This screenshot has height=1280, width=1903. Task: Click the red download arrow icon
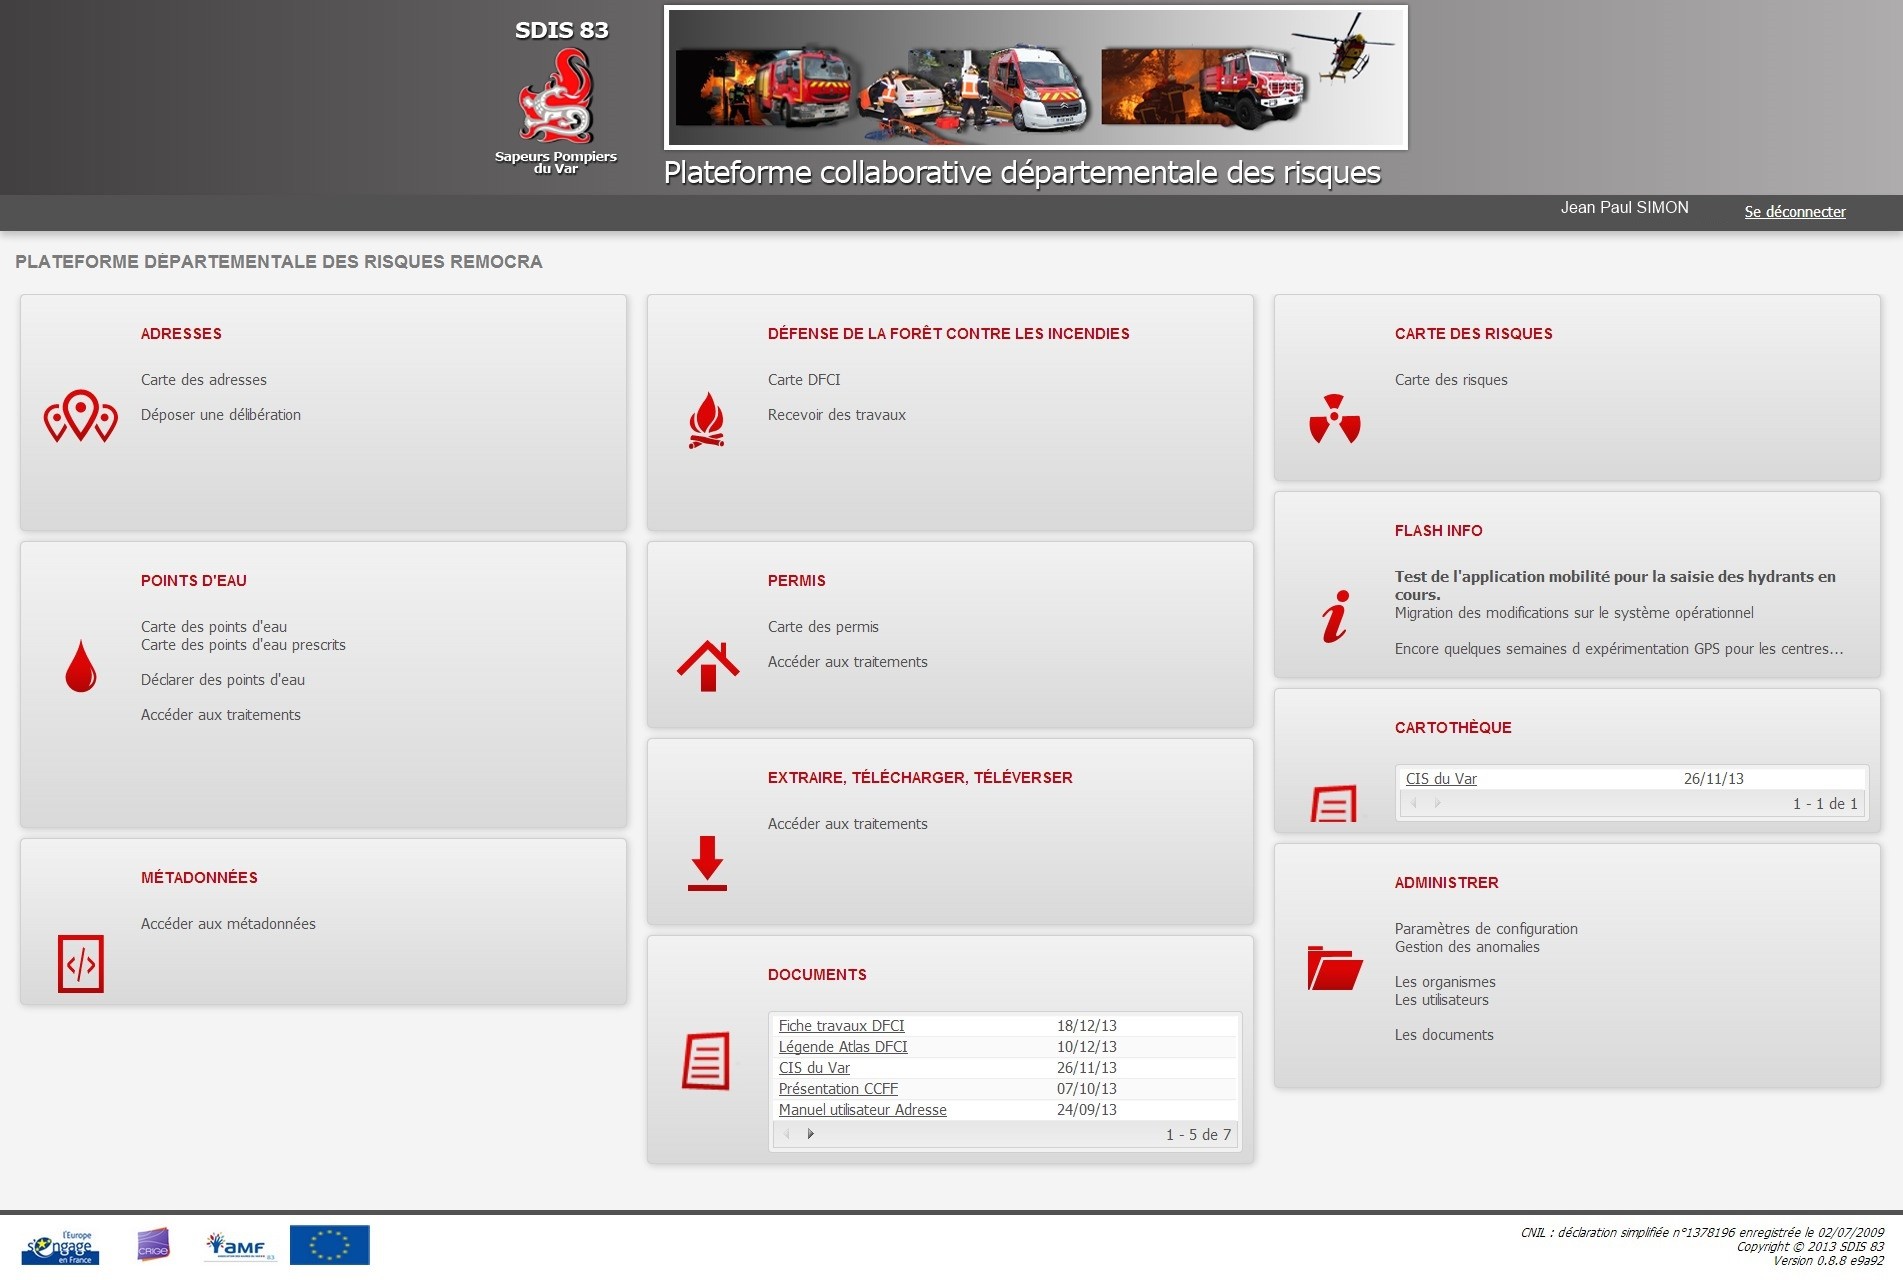click(707, 863)
